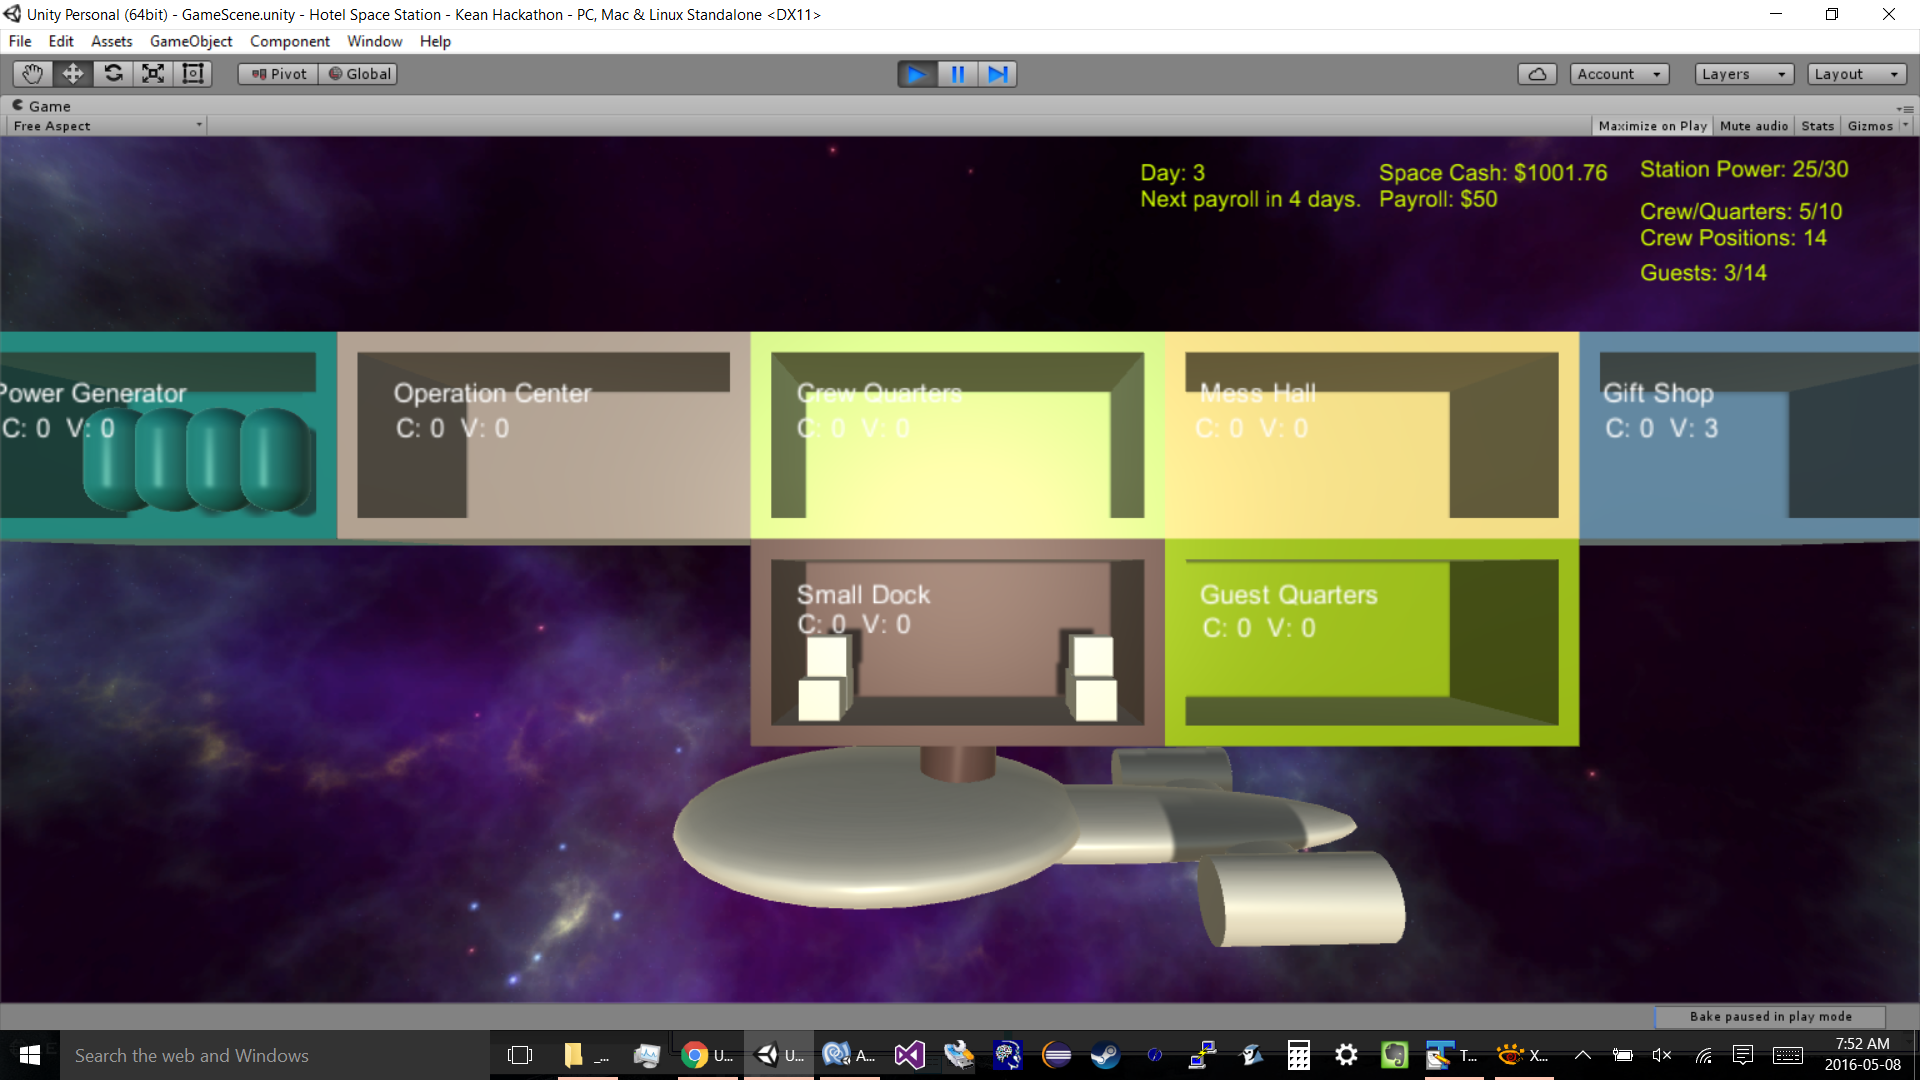Select the Move tool
Viewport: 1920px width, 1080px height.
(73, 74)
